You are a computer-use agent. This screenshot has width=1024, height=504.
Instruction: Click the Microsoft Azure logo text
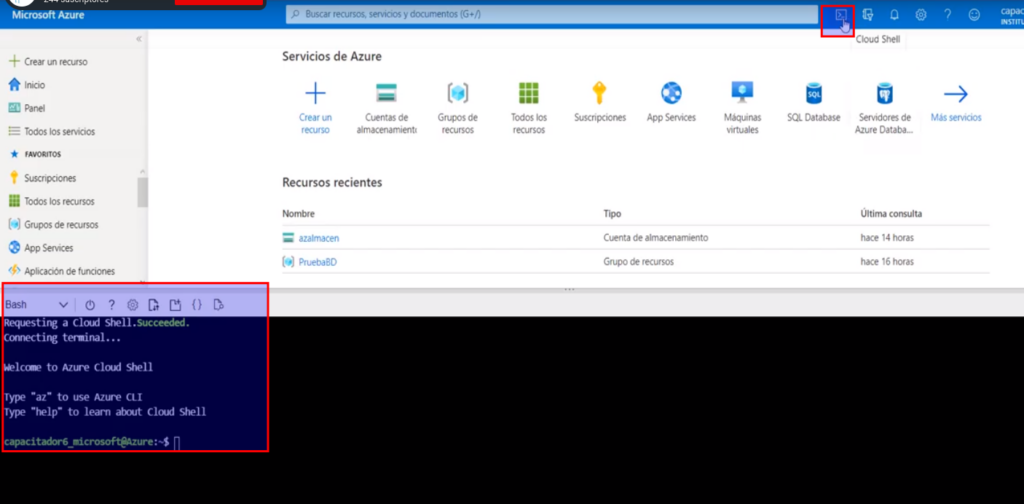click(x=48, y=15)
